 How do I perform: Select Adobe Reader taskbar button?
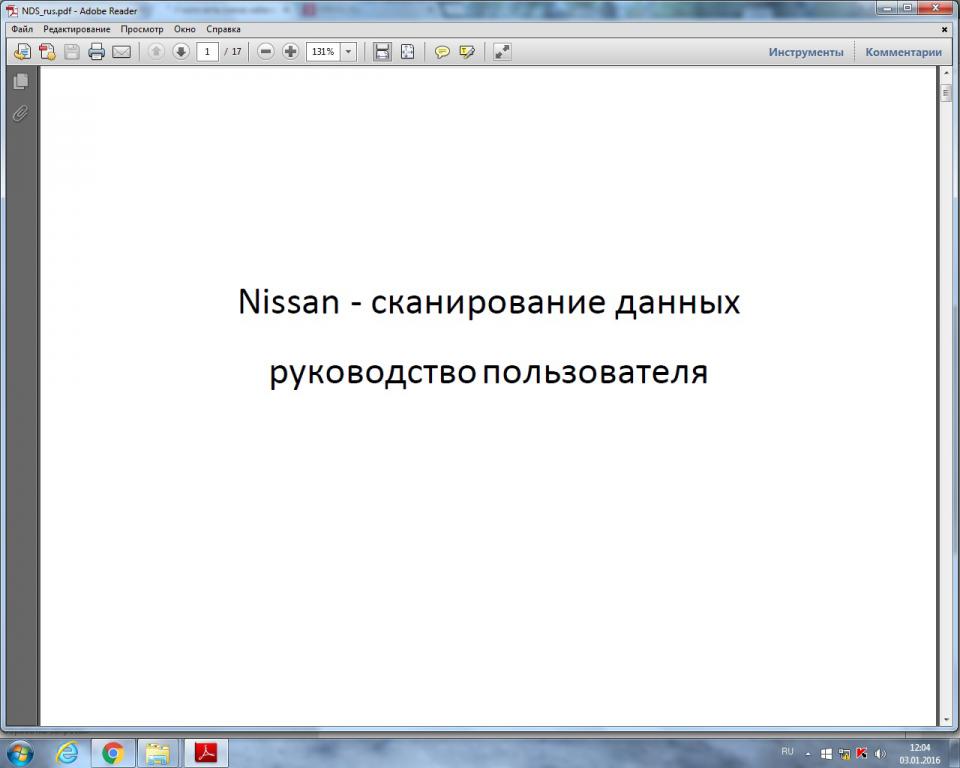coord(206,753)
